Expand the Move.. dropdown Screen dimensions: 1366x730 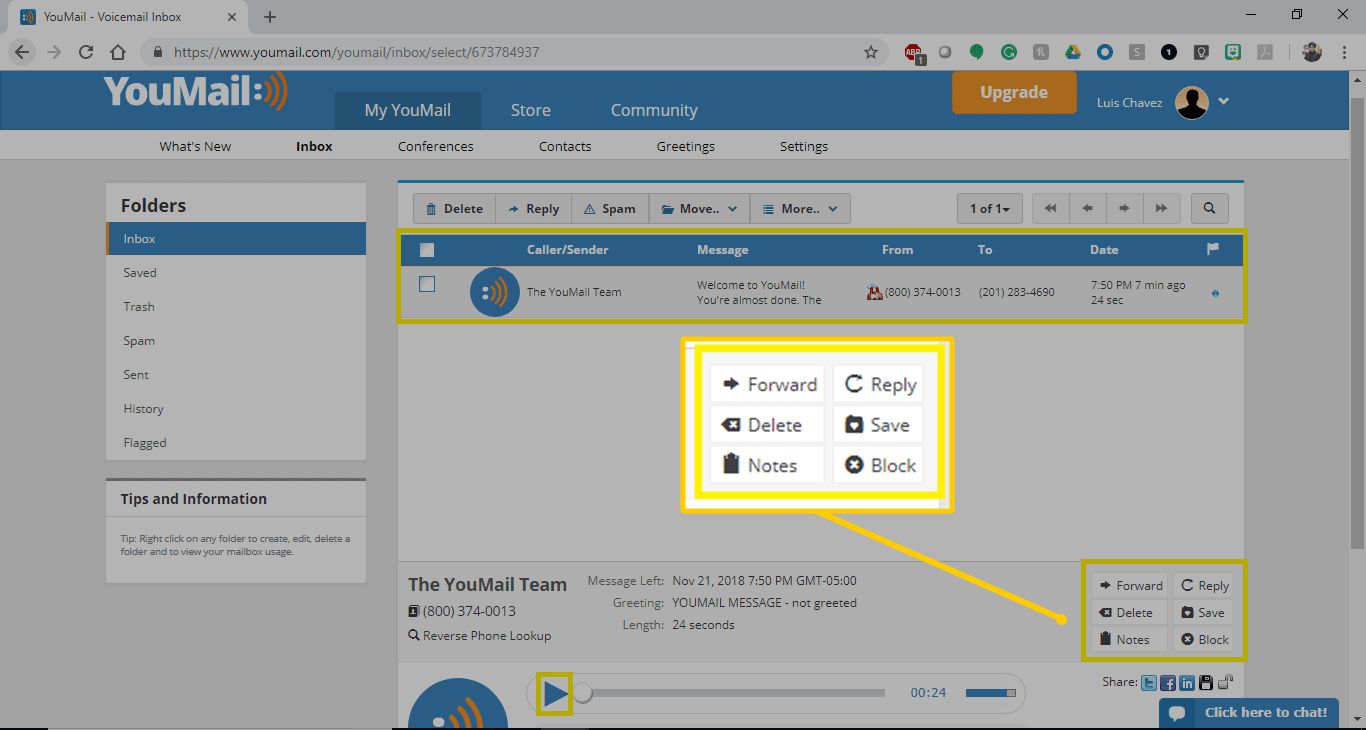coord(699,208)
